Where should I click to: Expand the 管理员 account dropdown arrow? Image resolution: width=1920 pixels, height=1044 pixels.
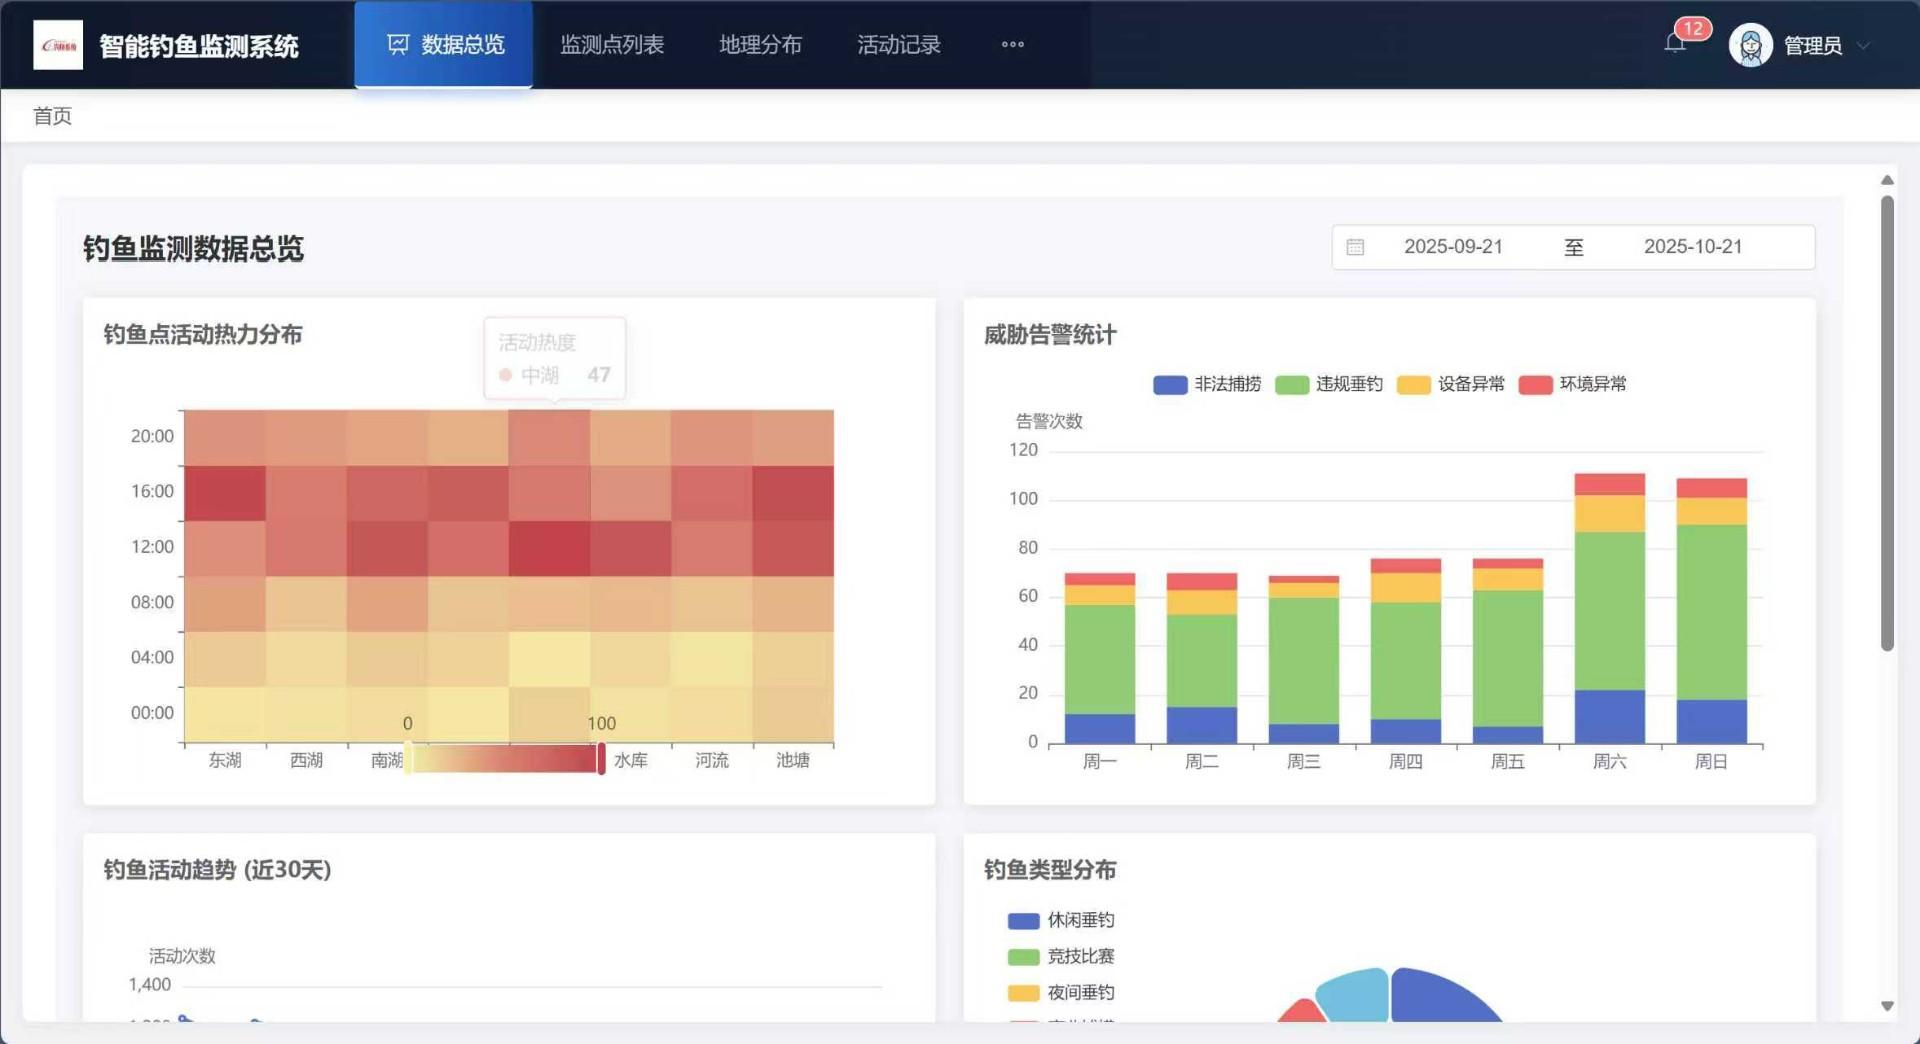tap(1863, 46)
